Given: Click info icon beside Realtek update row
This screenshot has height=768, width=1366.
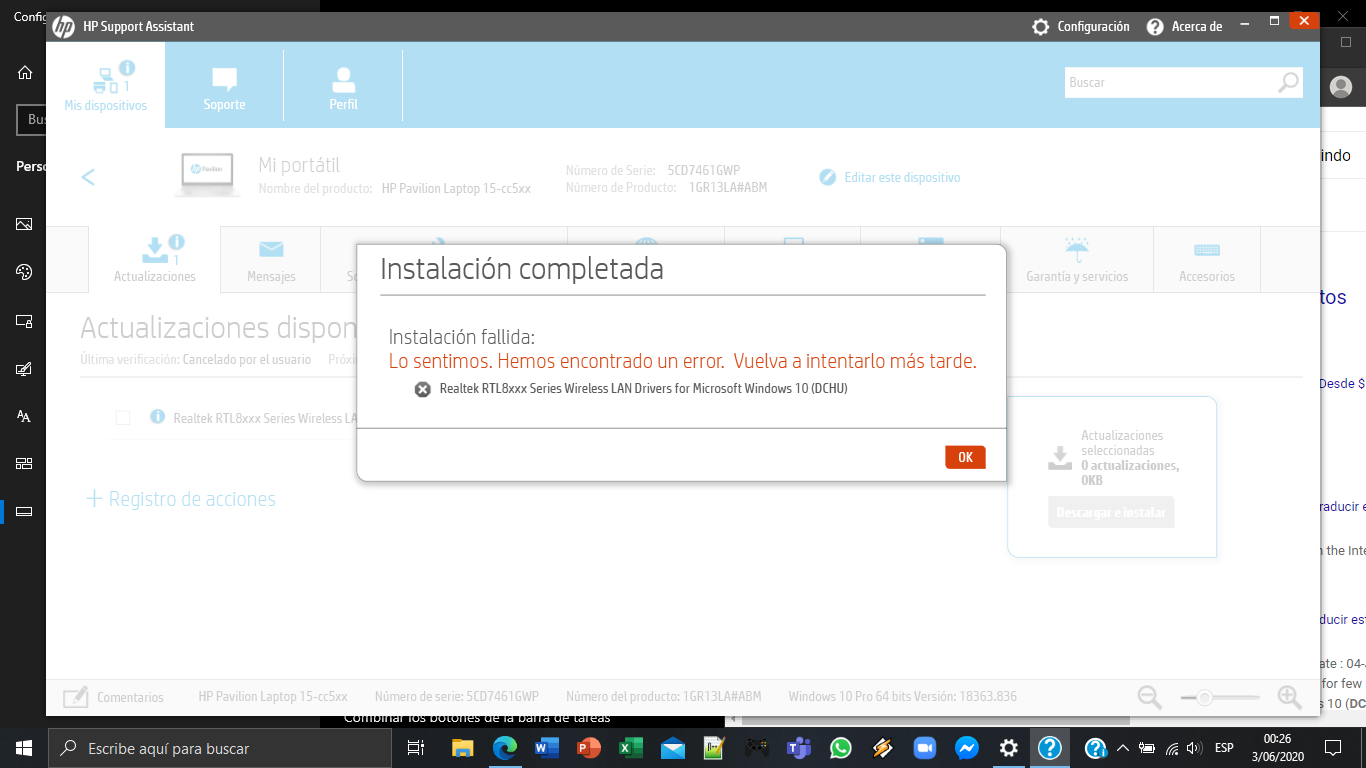Looking at the screenshot, I should click(x=157, y=417).
